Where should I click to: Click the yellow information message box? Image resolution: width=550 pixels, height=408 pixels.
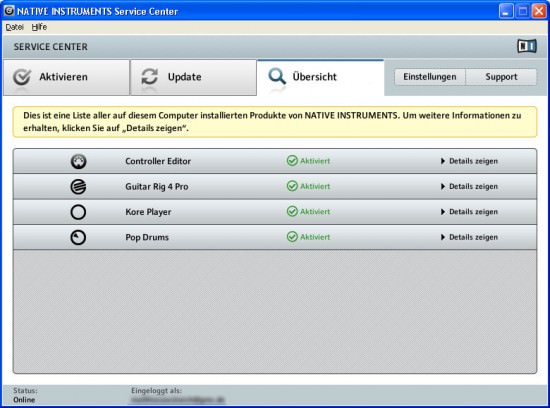pyautogui.click(x=275, y=122)
